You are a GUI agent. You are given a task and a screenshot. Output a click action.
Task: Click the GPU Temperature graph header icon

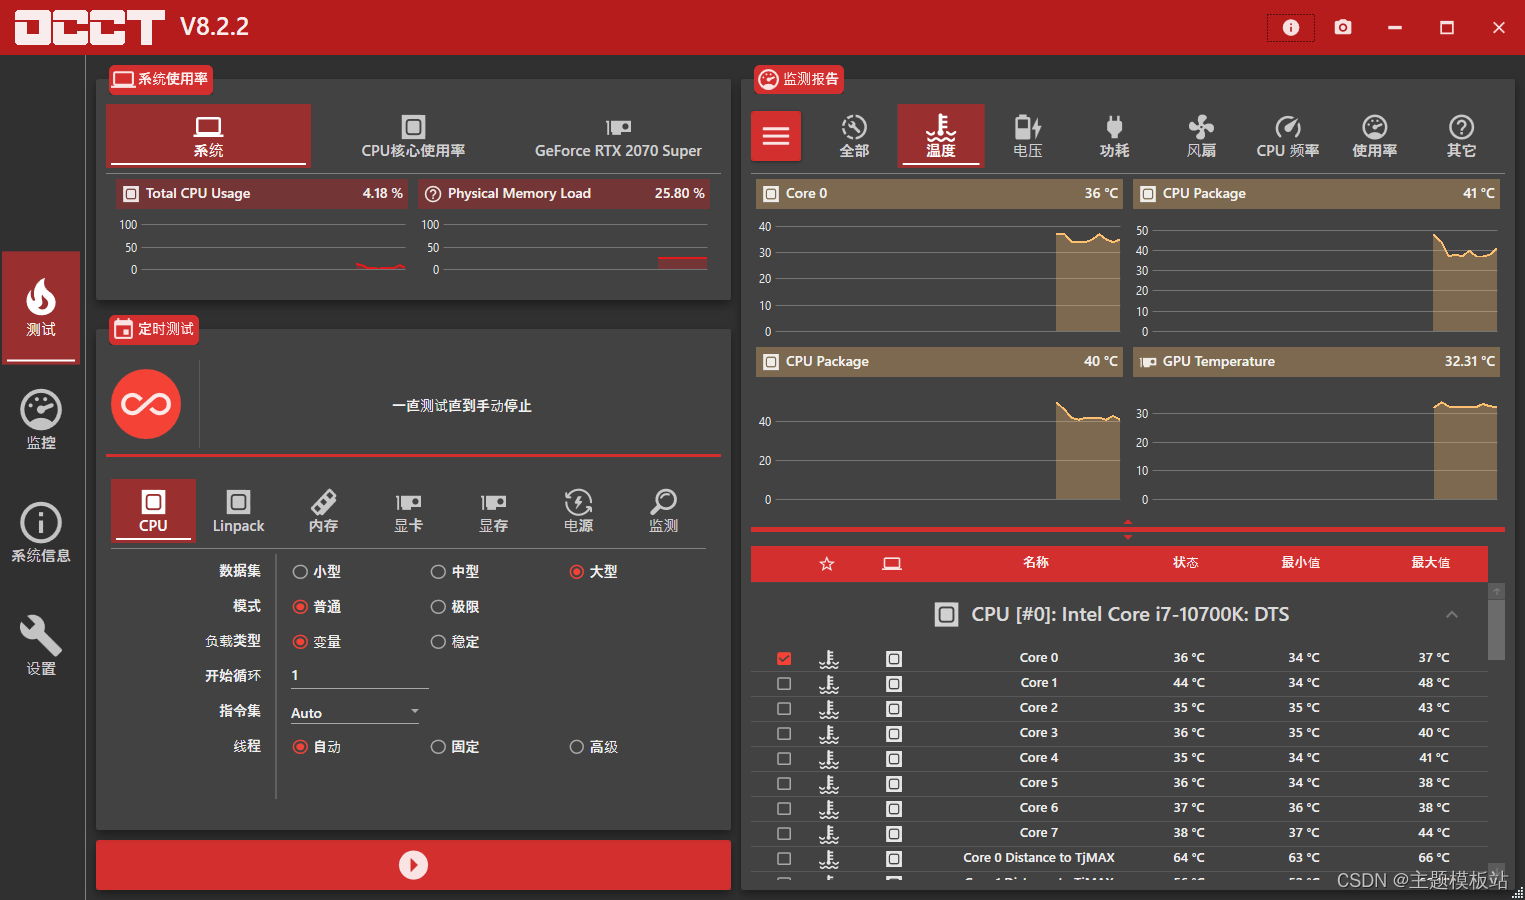pyautogui.click(x=1148, y=362)
